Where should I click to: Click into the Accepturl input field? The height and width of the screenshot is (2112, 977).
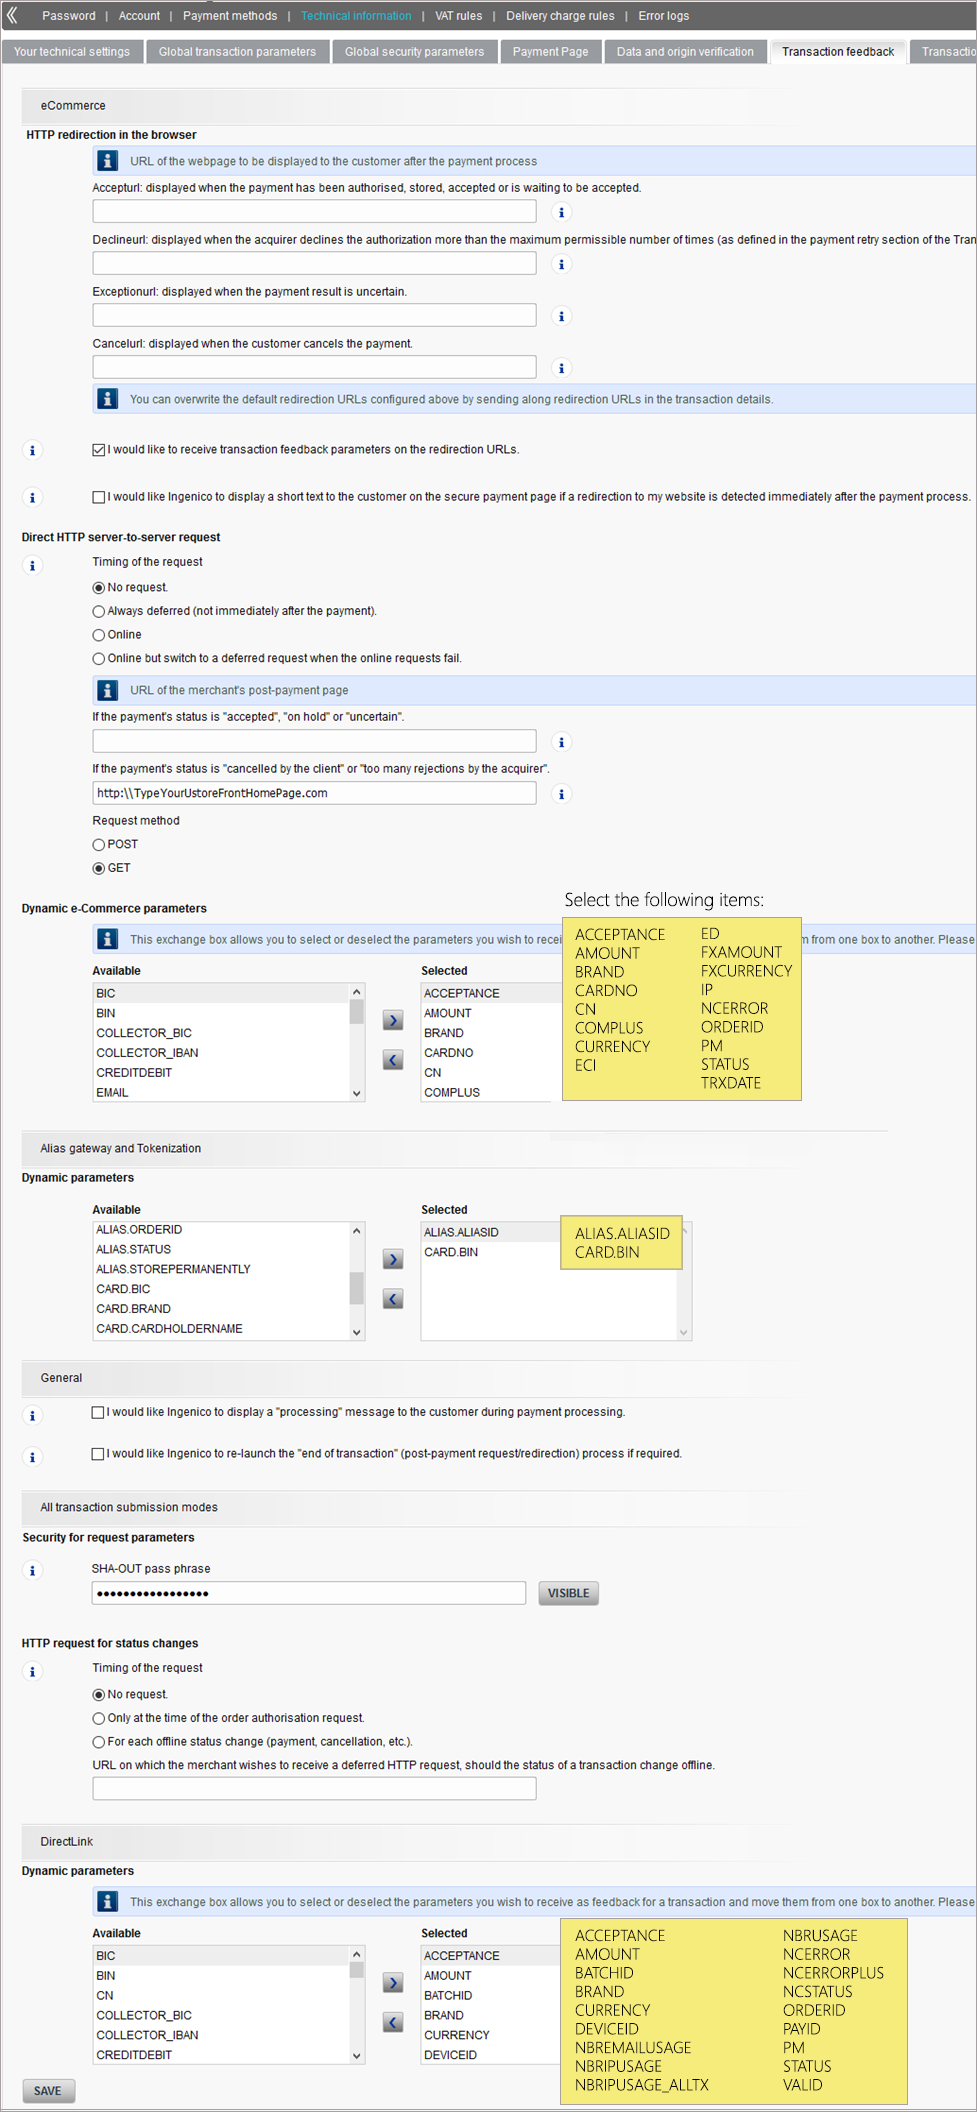coord(314,211)
